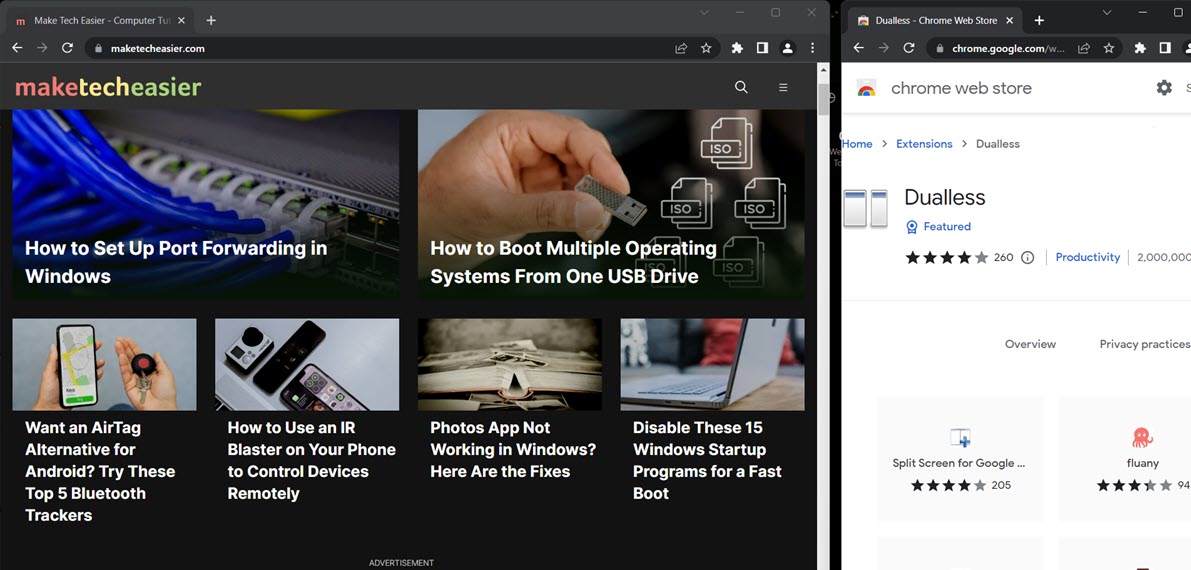Screen dimensions: 1191x570
Task: Open side panel icon in Make Tech Easier window
Action: coord(762,48)
